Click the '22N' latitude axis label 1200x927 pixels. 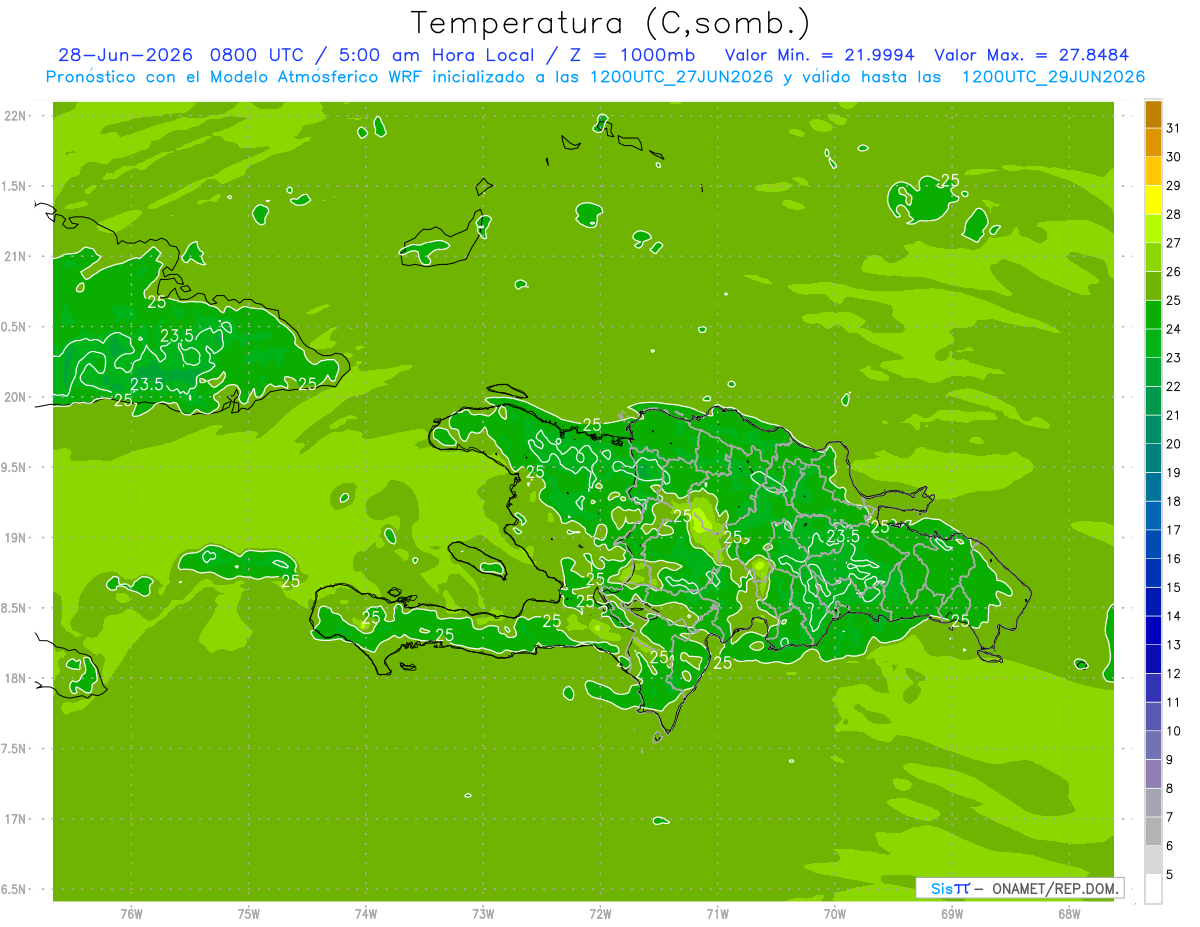[15, 116]
